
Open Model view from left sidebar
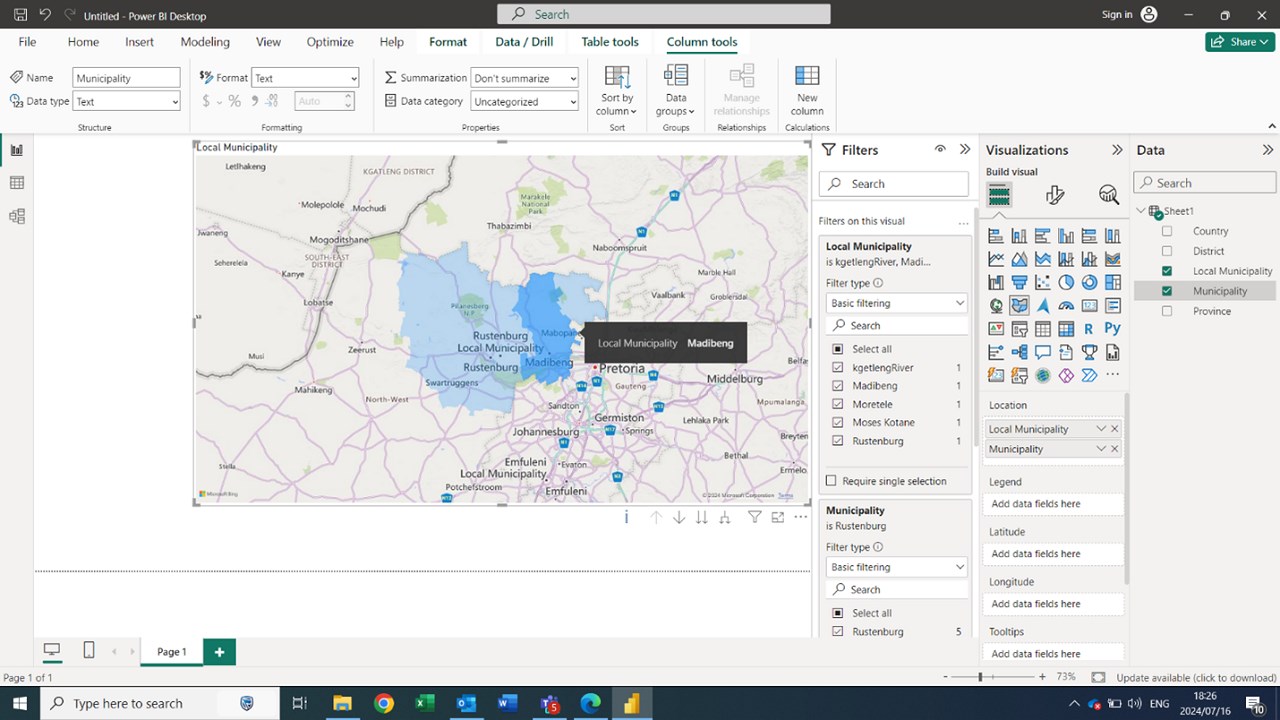(16, 216)
